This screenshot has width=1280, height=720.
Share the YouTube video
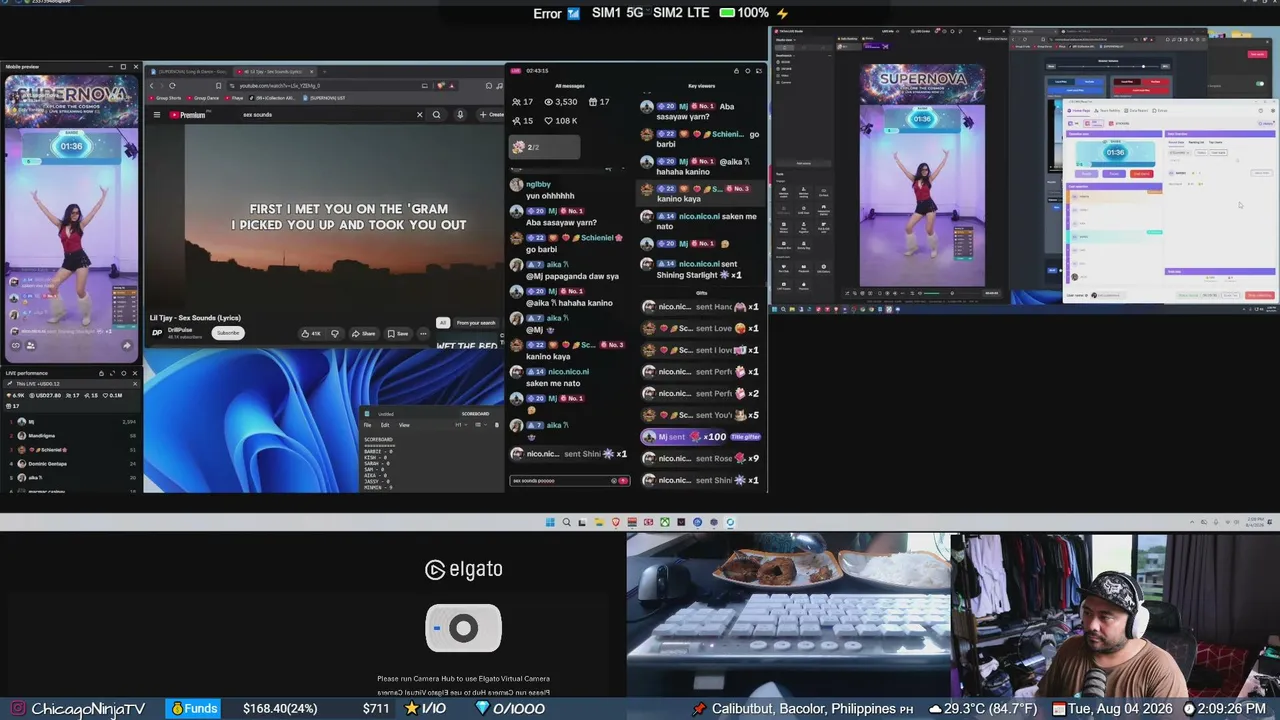coord(364,333)
